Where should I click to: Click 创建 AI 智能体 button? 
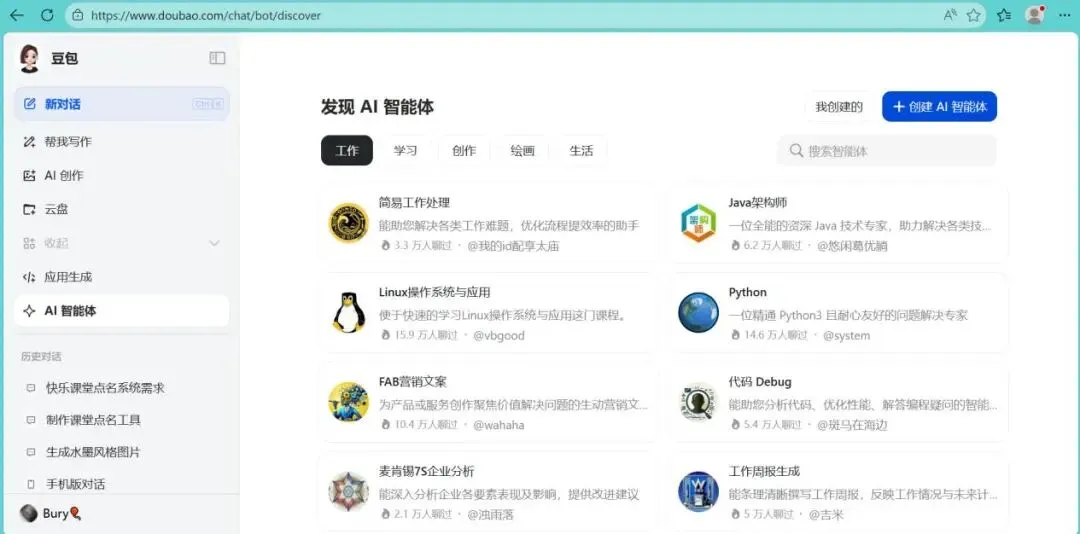click(939, 107)
